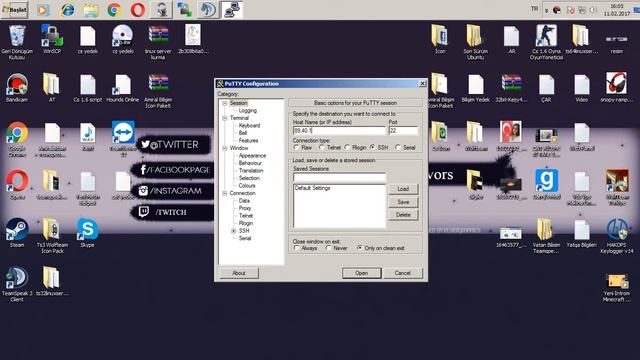Viewport: 640px width, 360px height.
Task: Select the Skype desktop icon
Action: 87,233
